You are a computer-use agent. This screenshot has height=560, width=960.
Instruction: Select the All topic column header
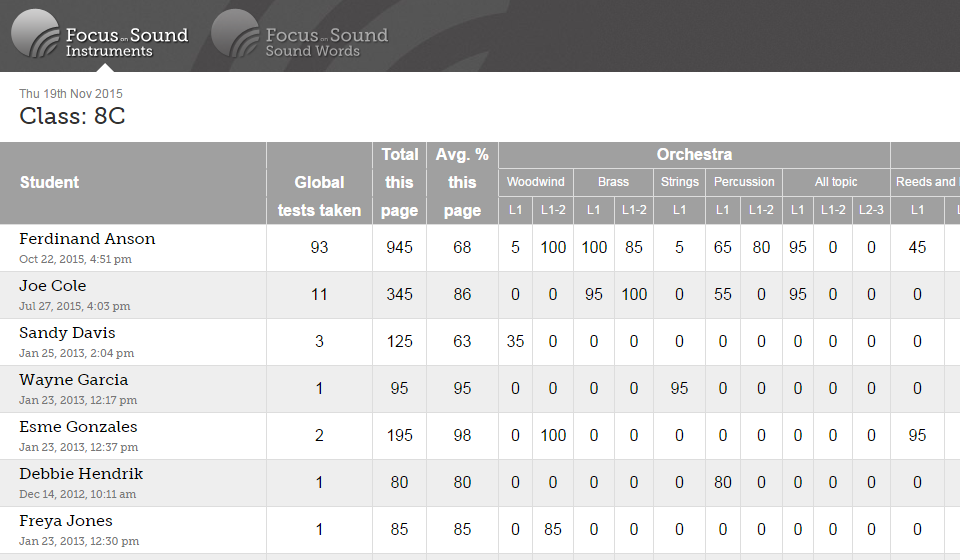pyautogui.click(x=836, y=182)
